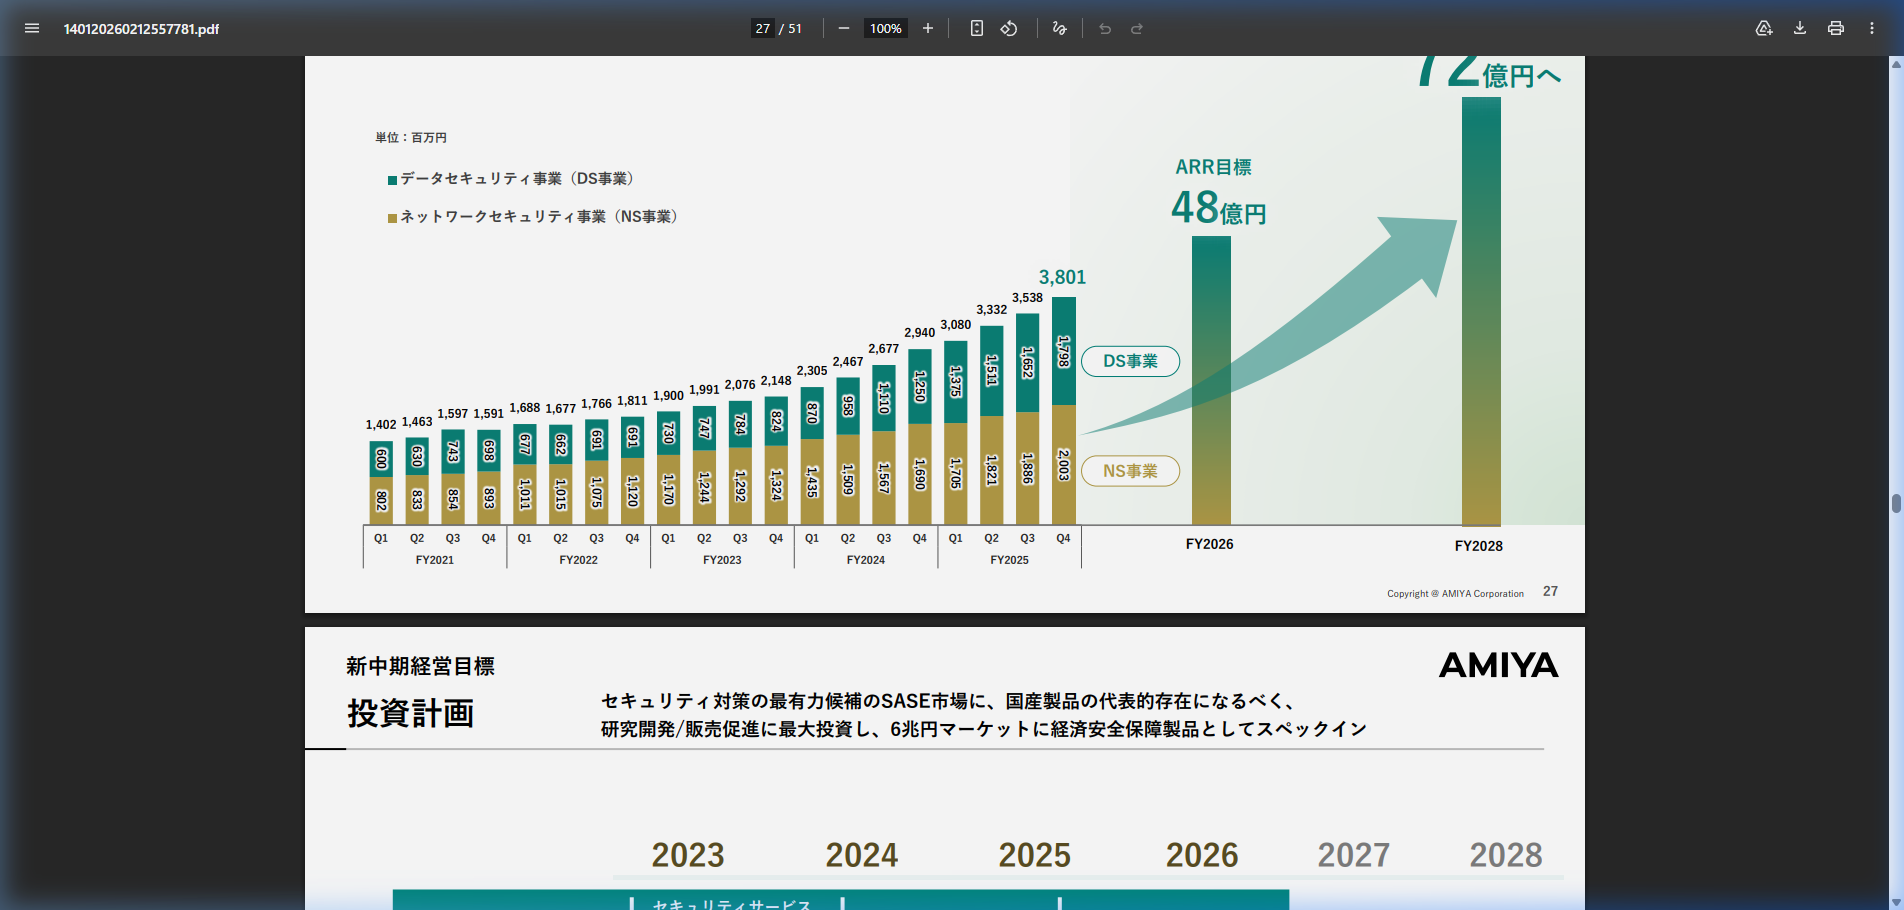Click the fit to page icon
This screenshot has height=910, width=1904.
tap(977, 28)
